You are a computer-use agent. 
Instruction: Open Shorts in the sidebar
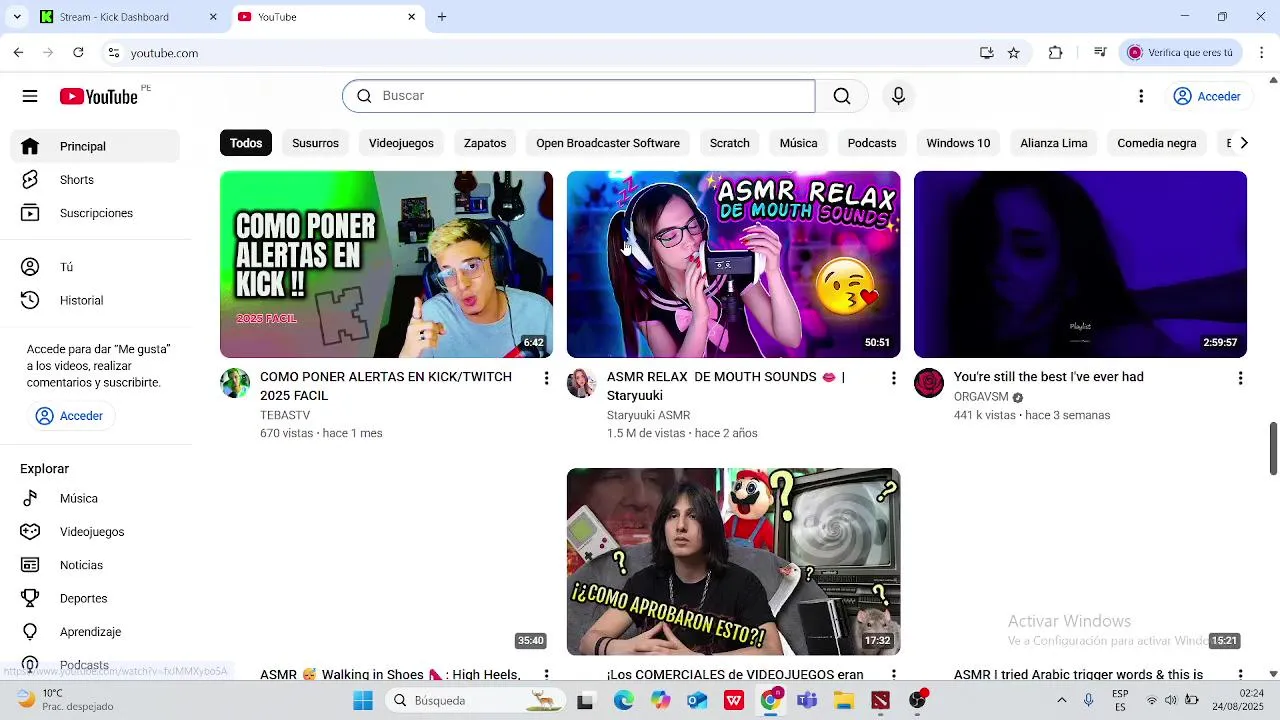[x=96, y=180]
